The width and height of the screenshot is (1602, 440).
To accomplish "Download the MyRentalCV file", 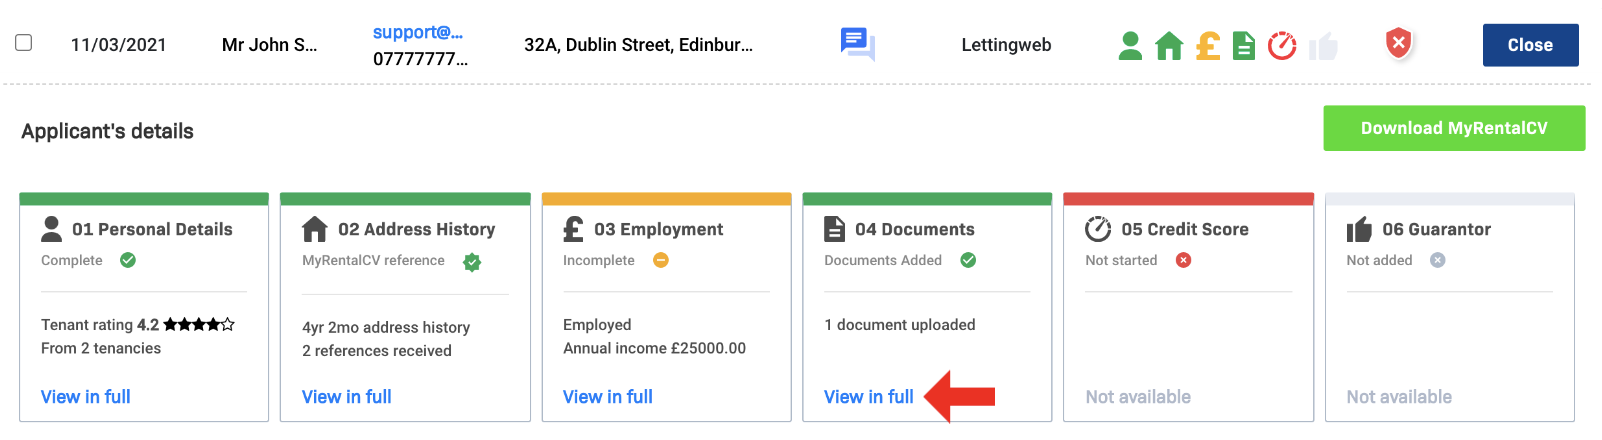I will point(1453,128).
